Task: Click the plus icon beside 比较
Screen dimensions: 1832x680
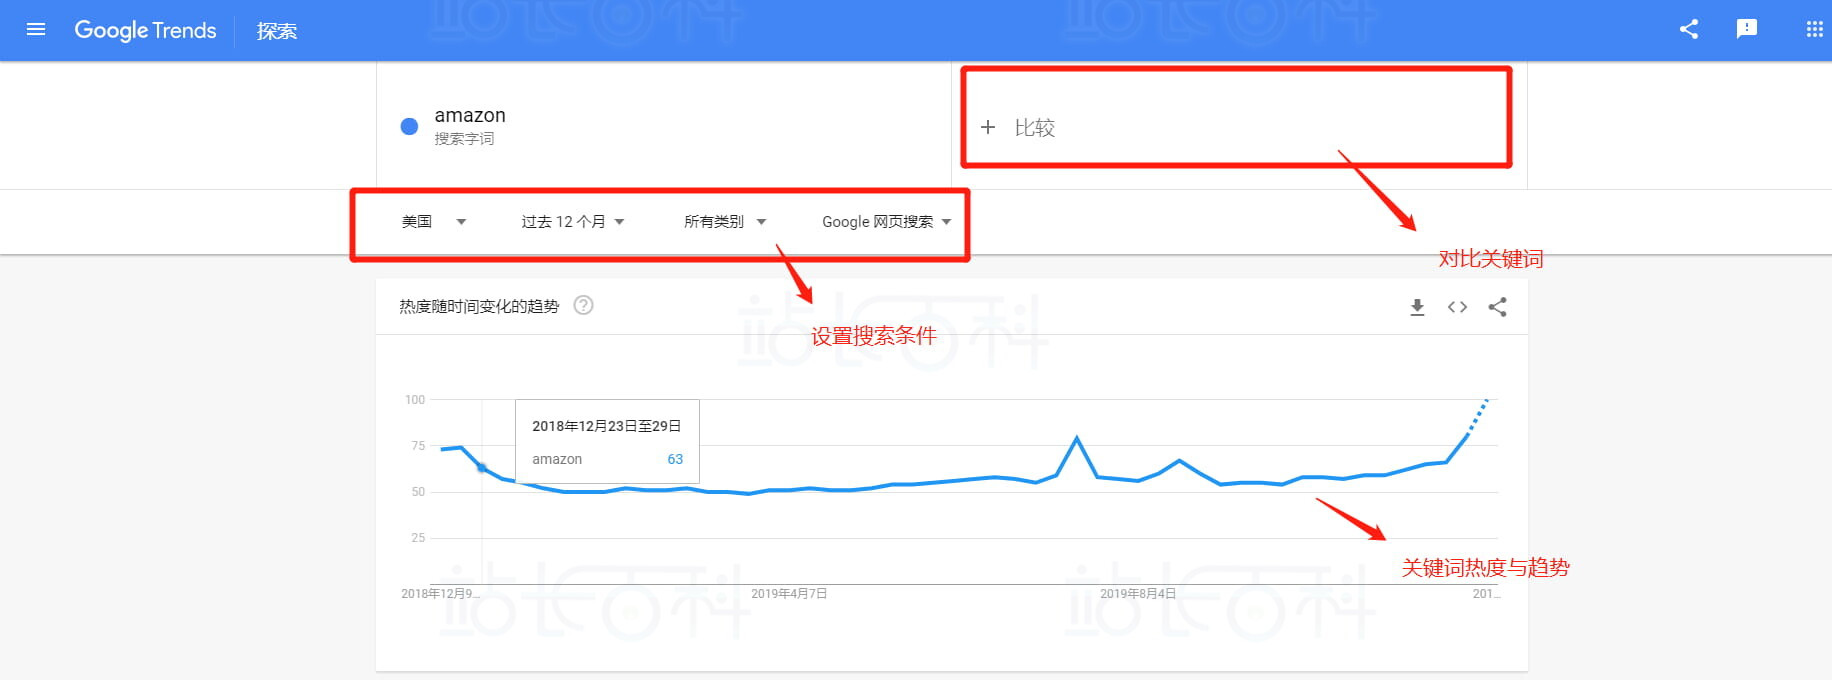Action: tap(988, 127)
